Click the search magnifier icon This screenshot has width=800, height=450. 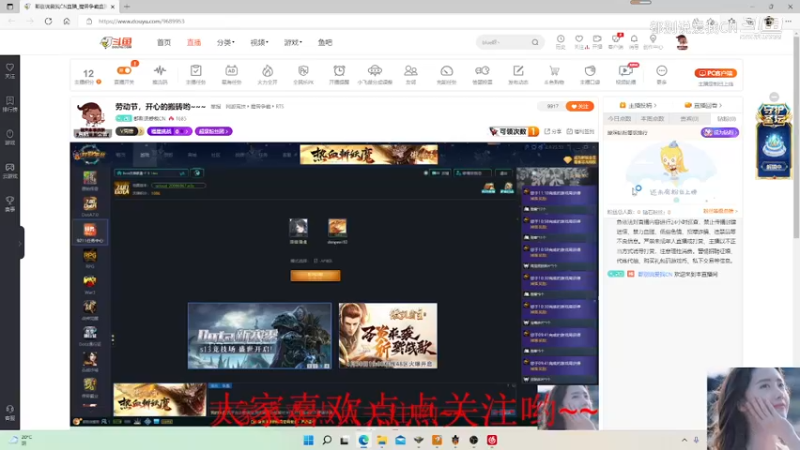tap(535, 42)
